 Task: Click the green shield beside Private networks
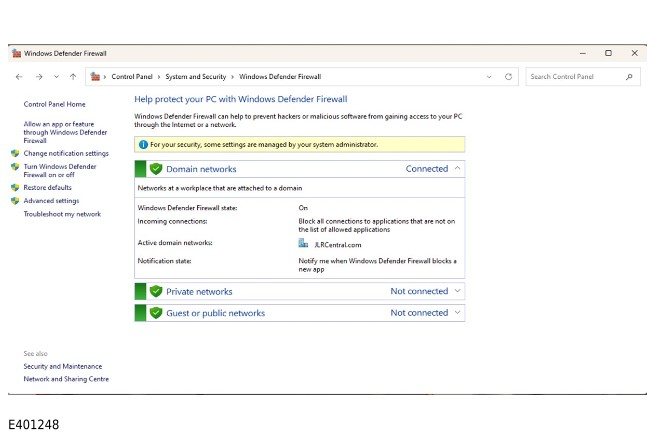pyautogui.click(x=156, y=291)
